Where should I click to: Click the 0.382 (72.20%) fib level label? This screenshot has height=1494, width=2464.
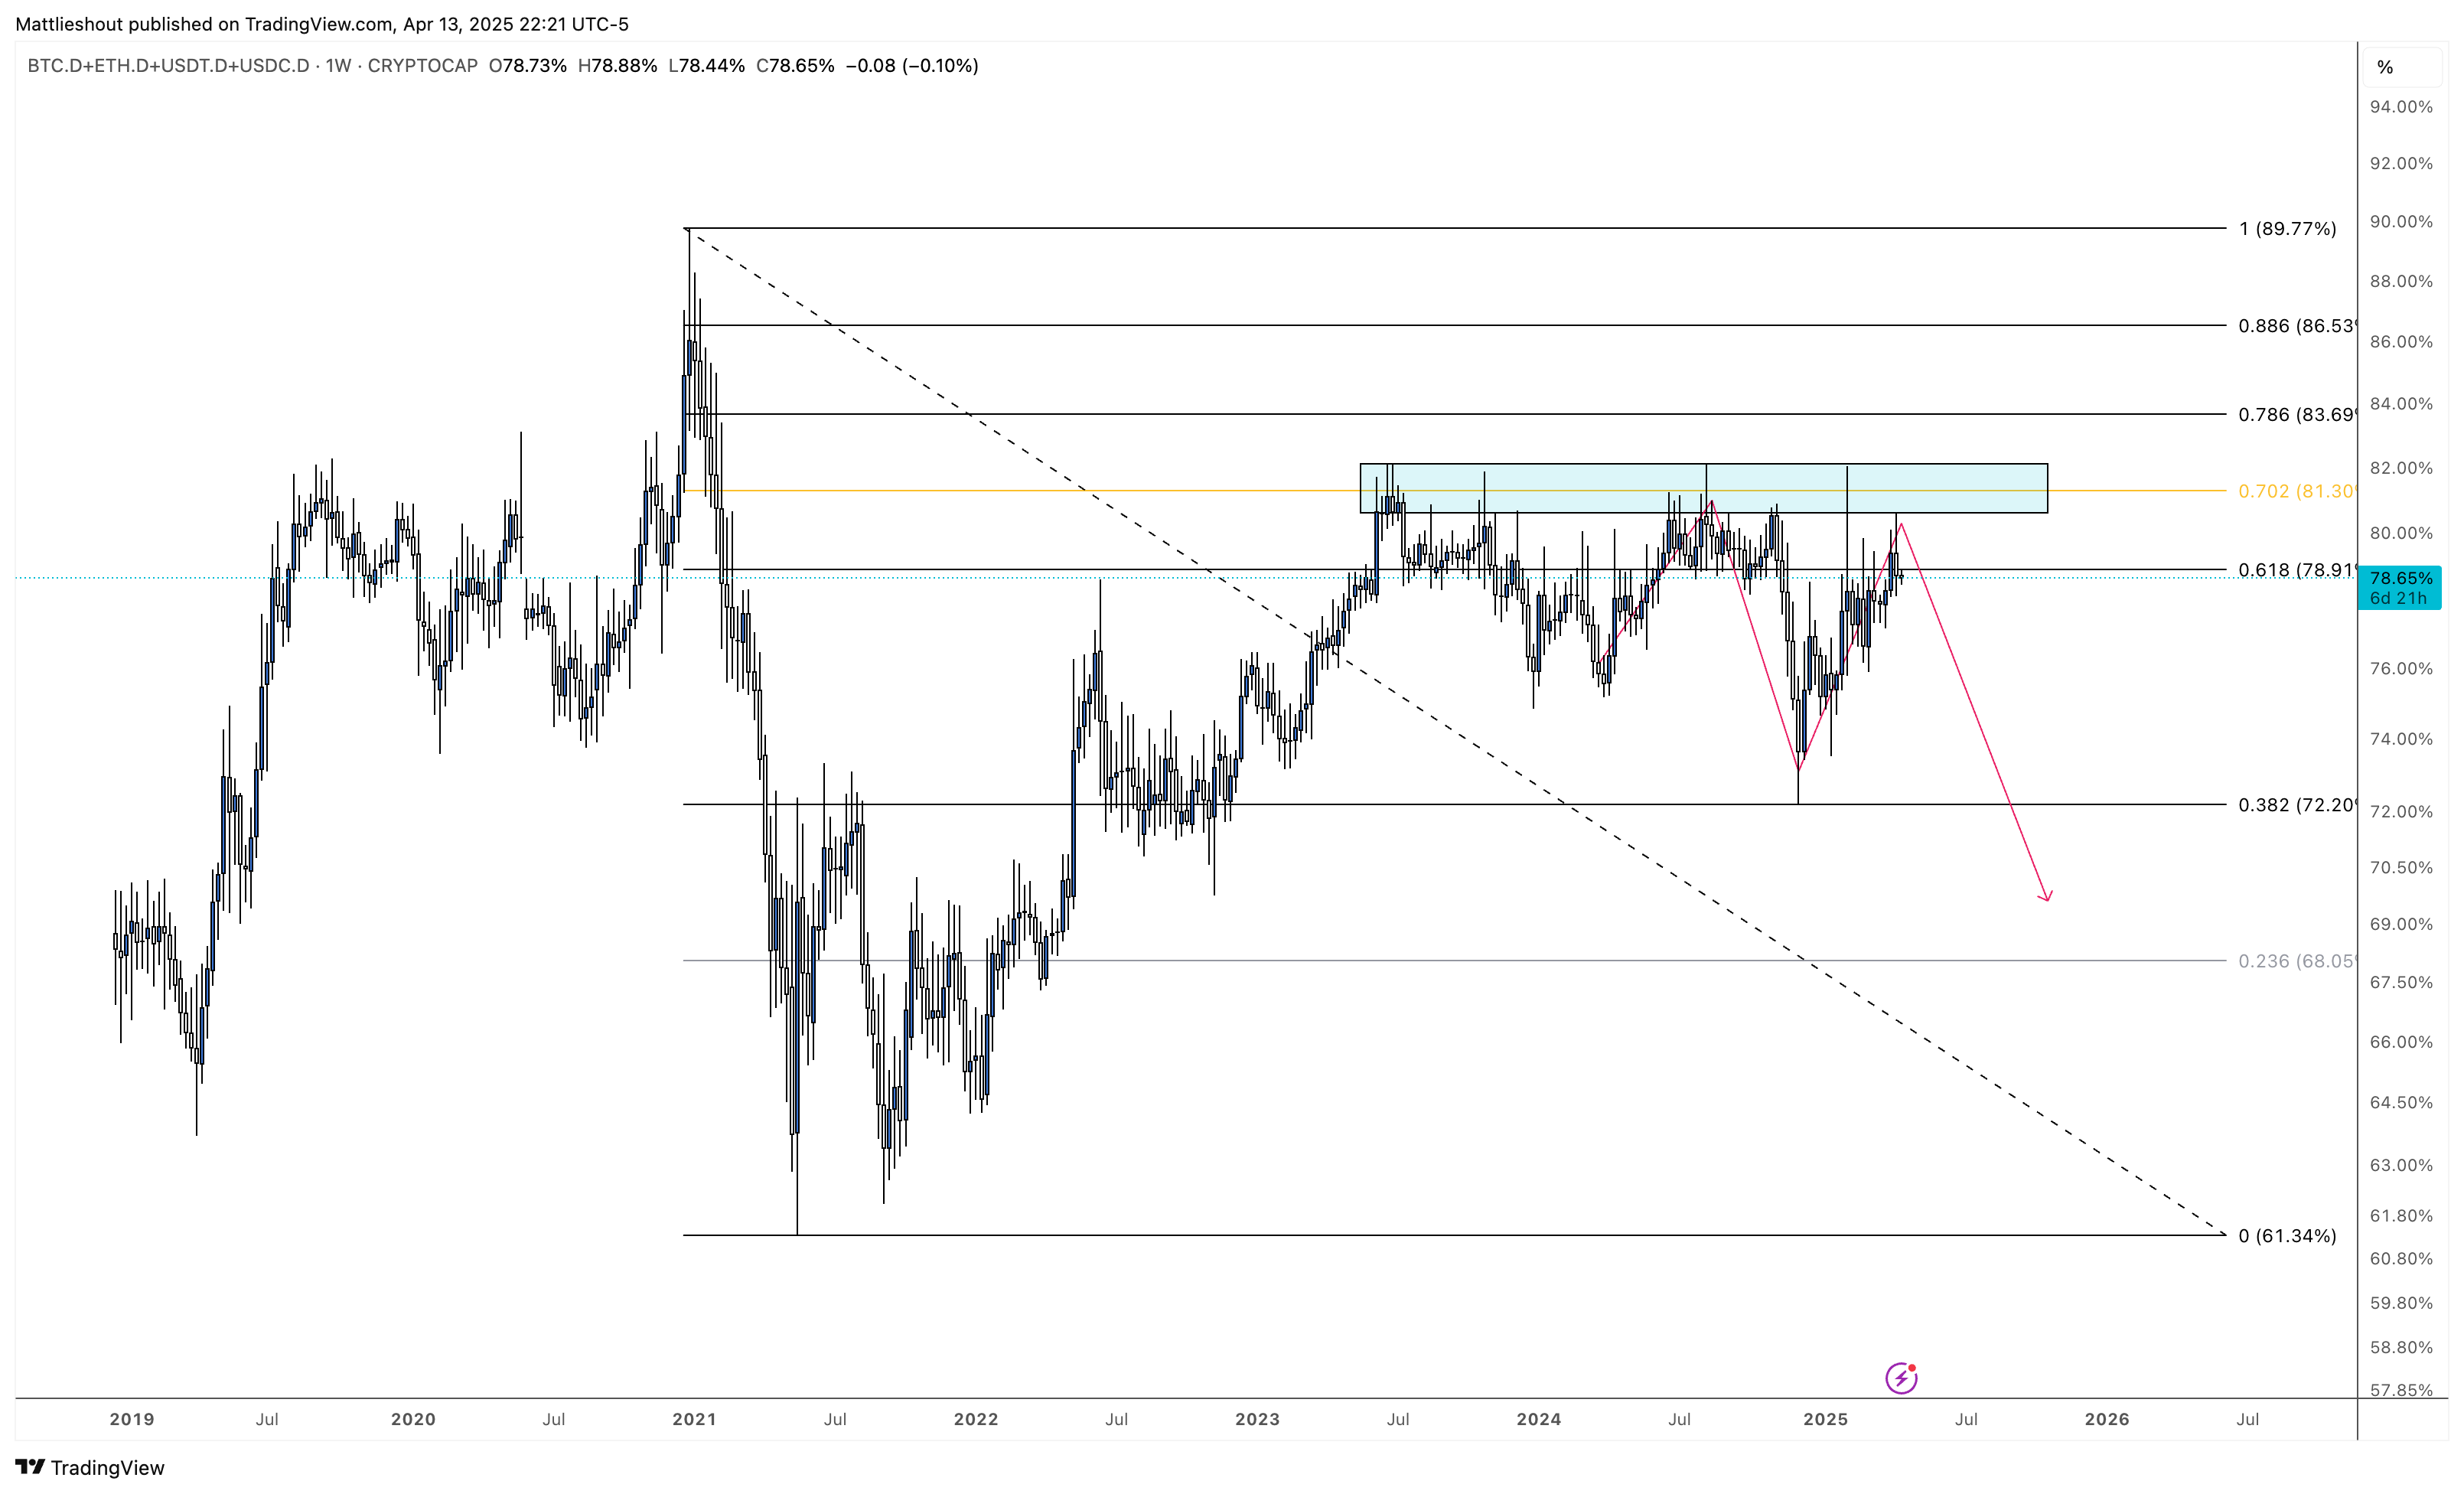tap(2296, 805)
